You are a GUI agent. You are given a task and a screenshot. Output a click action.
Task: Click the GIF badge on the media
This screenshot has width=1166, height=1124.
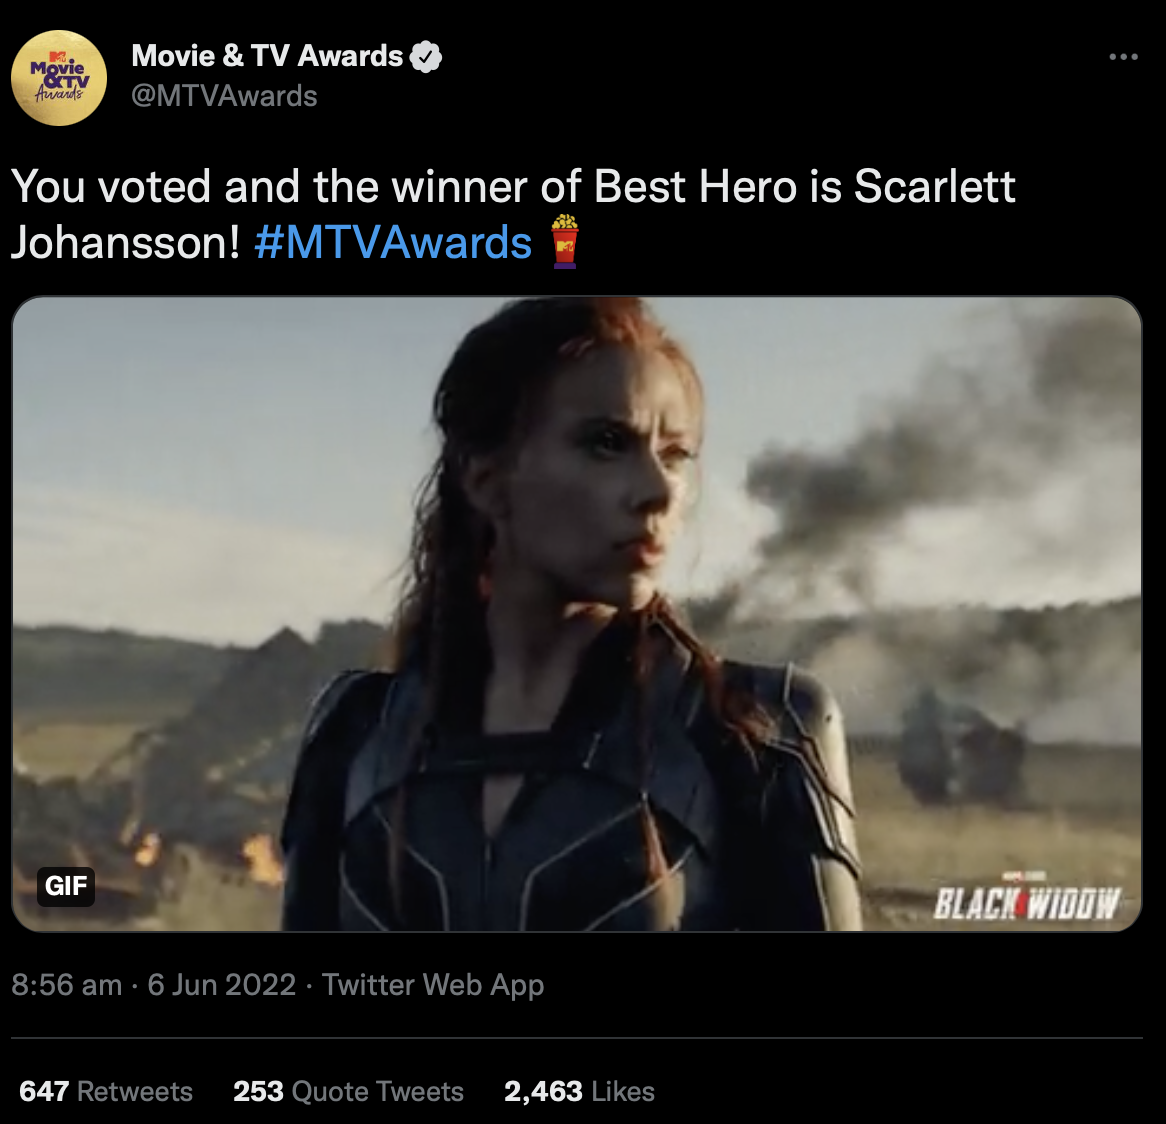(66, 886)
